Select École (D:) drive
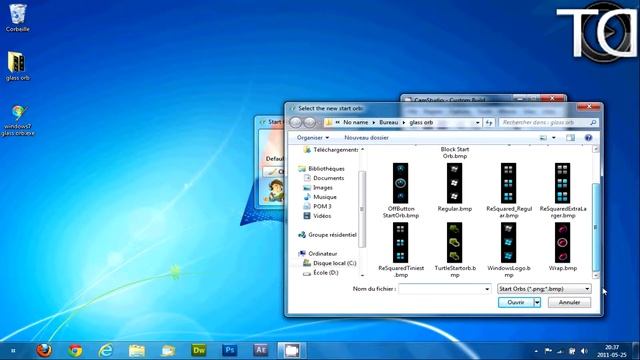This screenshot has height=360, width=640. [x=321, y=273]
